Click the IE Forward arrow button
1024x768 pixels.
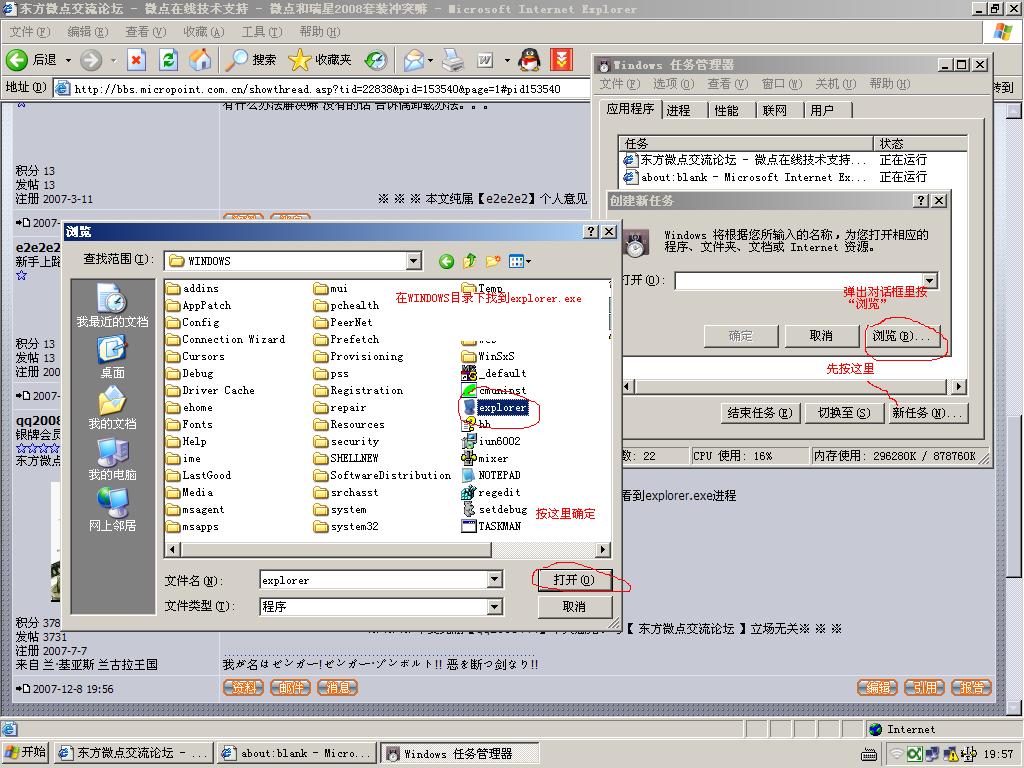91,60
